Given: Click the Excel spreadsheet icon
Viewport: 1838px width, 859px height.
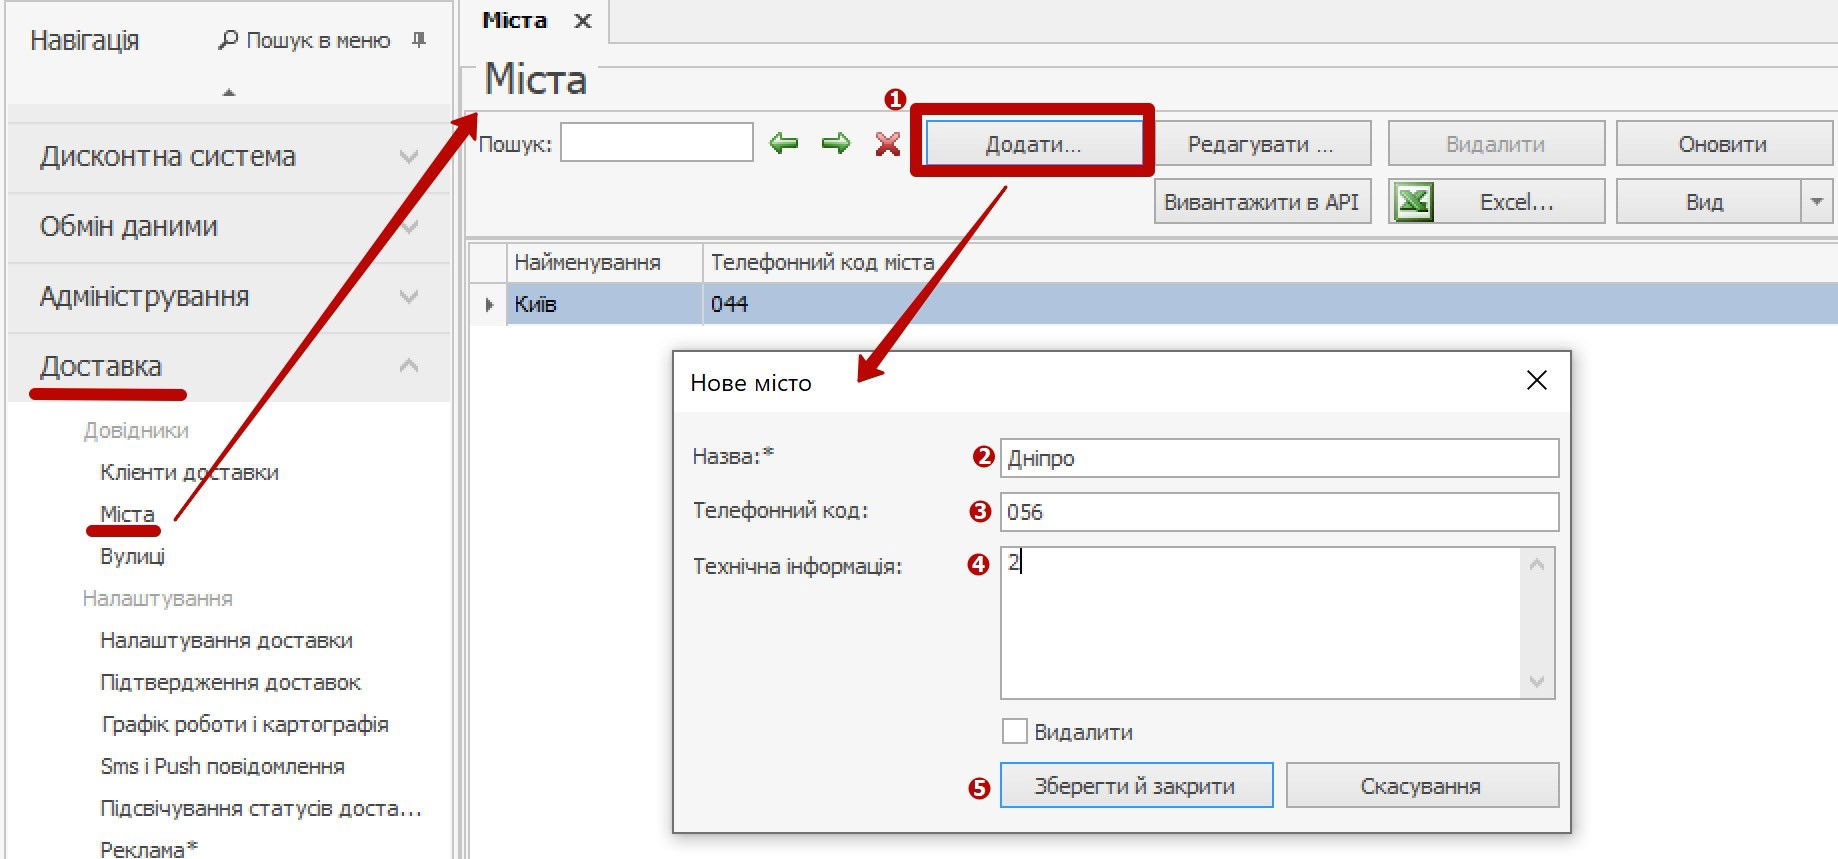Looking at the screenshot, I should (1413, 202).
